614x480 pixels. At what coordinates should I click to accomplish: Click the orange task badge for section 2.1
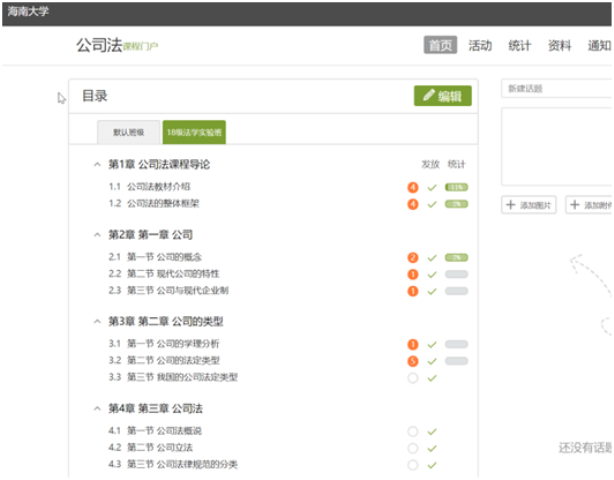412,257
